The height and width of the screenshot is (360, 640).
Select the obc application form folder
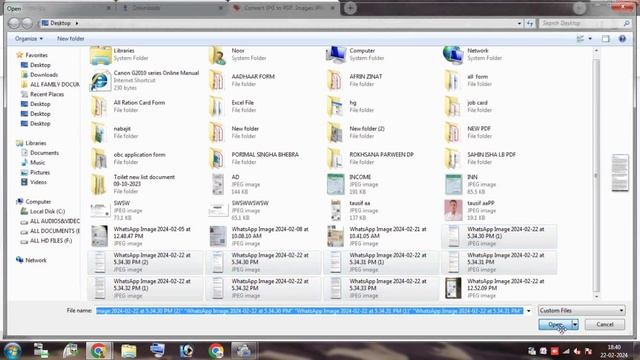point(144,158)
